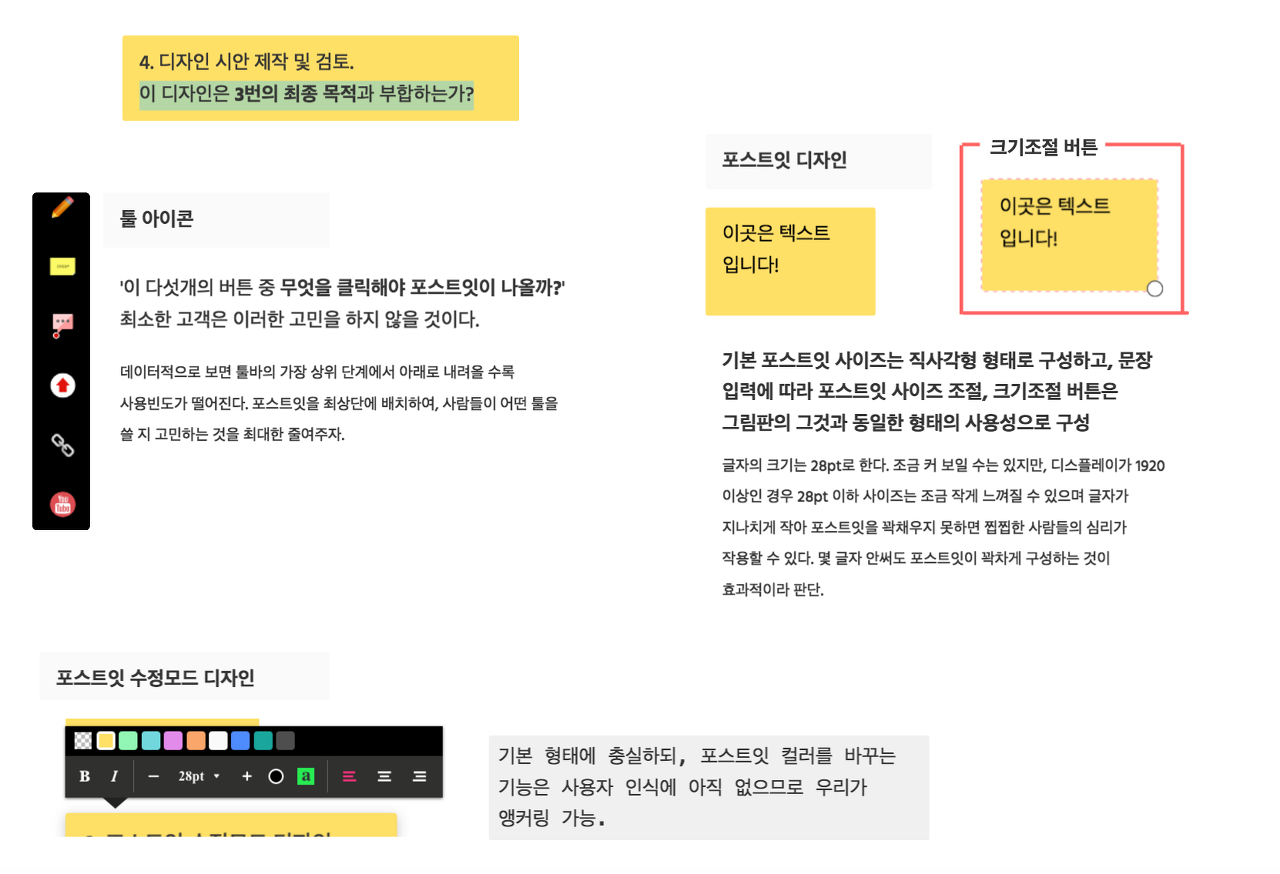The image size is (1280, 874).
Task: Select the orange post-it color swatch
Action: coord(196,741)
